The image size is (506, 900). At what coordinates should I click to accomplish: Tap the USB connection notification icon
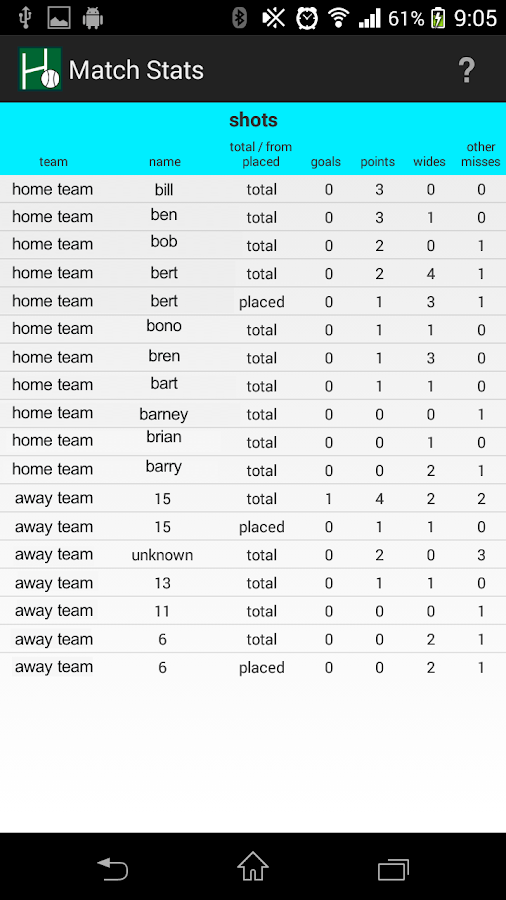point(25,18)
